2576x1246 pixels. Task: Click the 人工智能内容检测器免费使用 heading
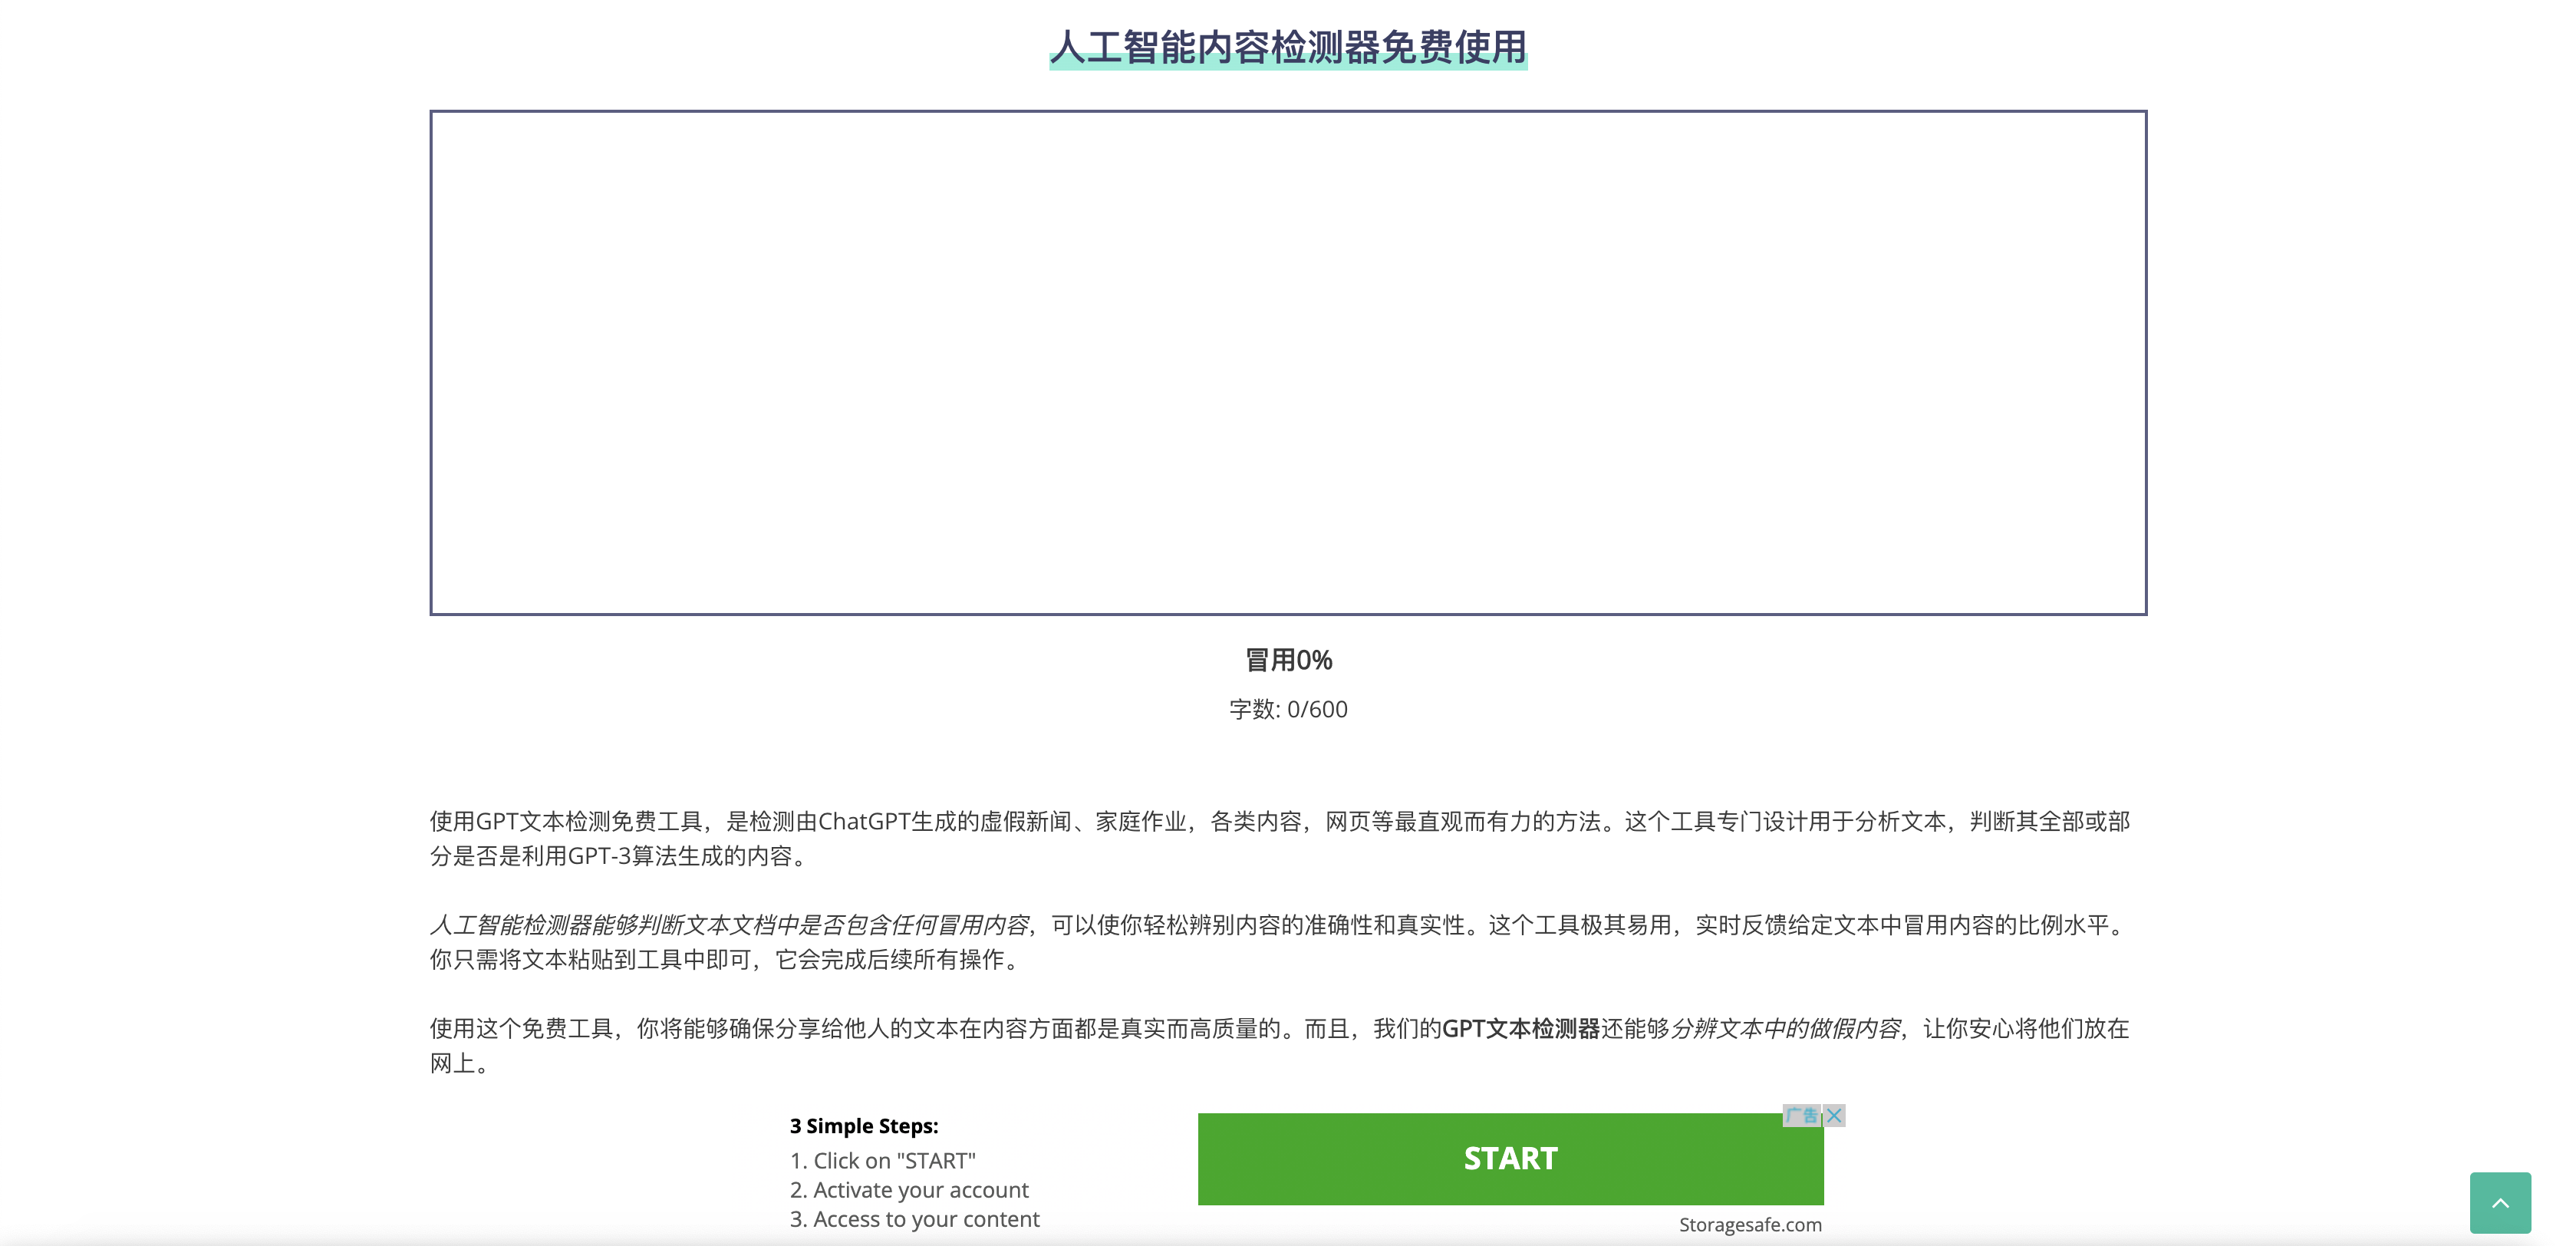(1288, 47)
